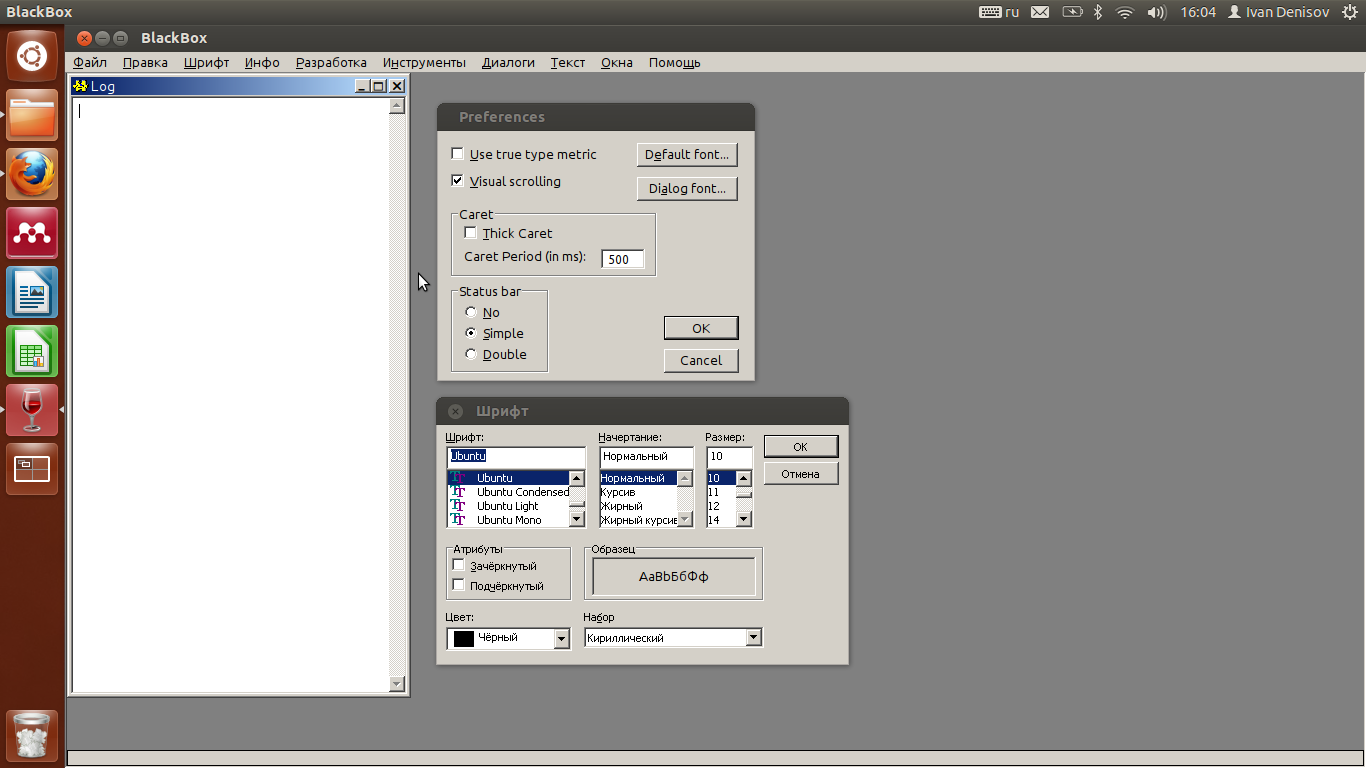This screenshot has width=1366, height=768.
Task: Open LibreOffice Writer from the launcher
Action: (x=32, y=292)
